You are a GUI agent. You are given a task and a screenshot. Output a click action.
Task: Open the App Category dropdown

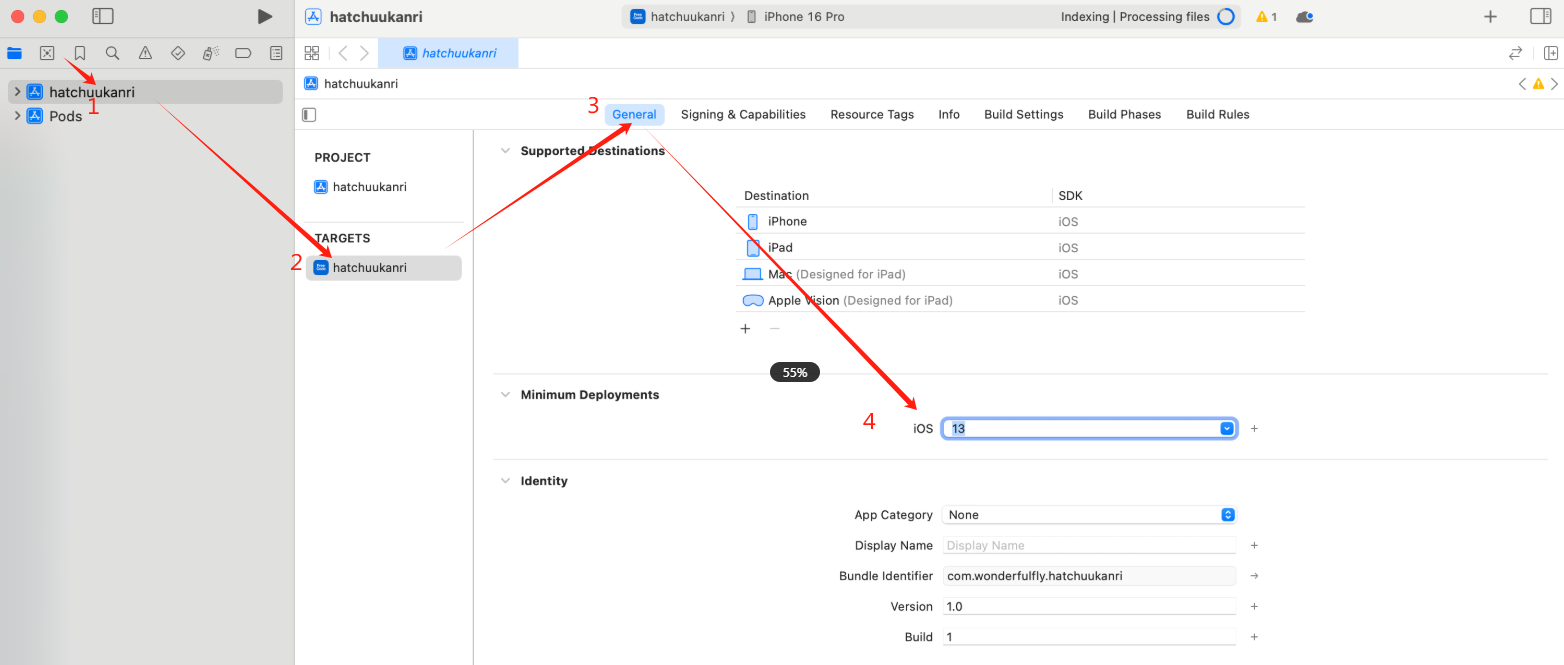pyautogui.click(x=1090, y=515)
